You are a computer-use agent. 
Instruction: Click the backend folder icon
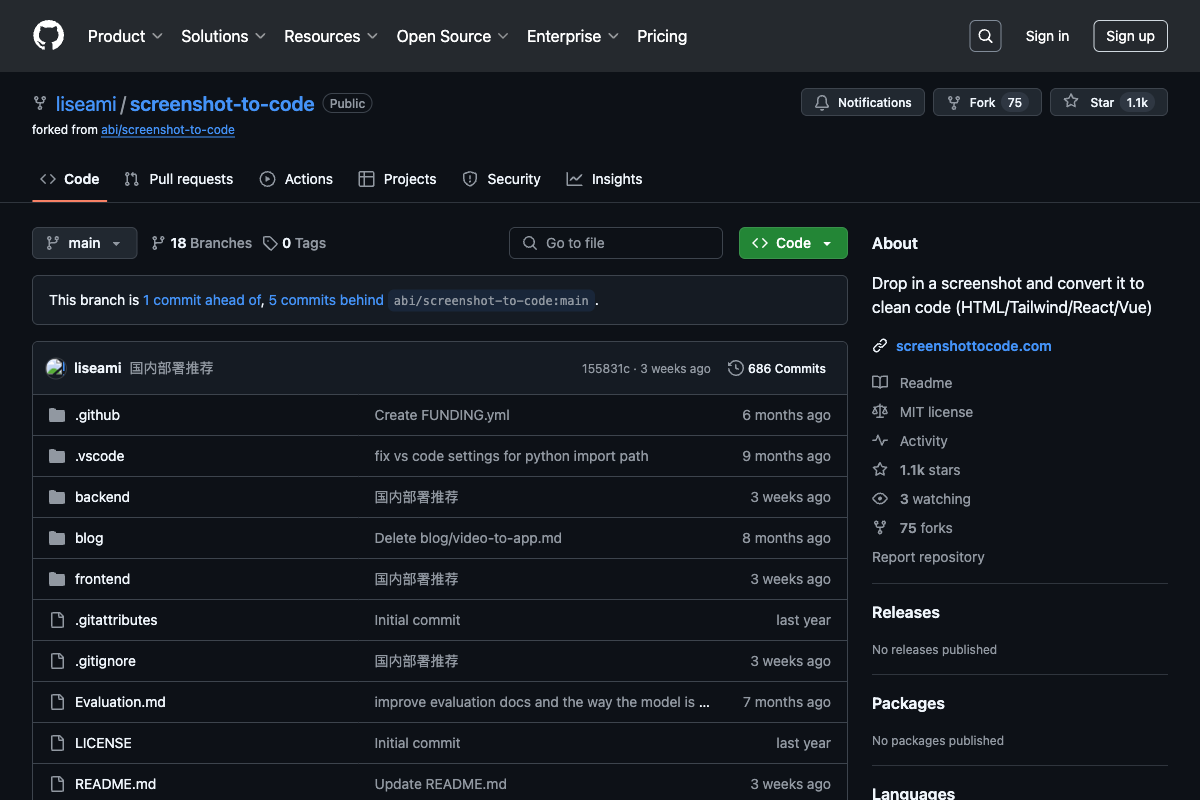point(57,497)
